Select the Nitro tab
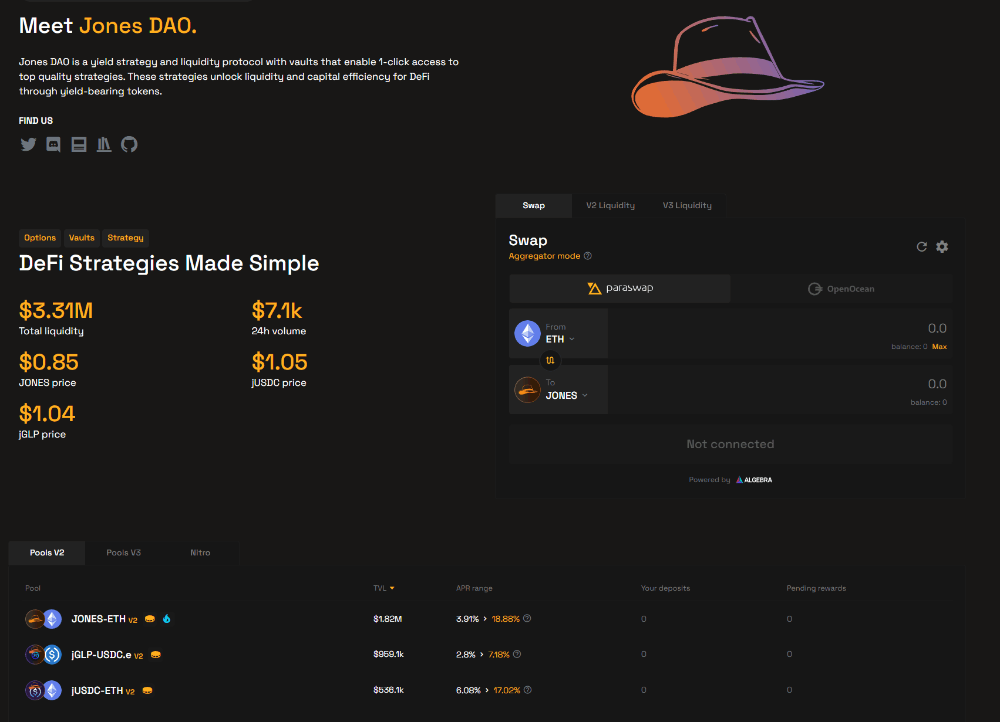This screenshot has height=722, width=1000. click(x=200, y=552)
